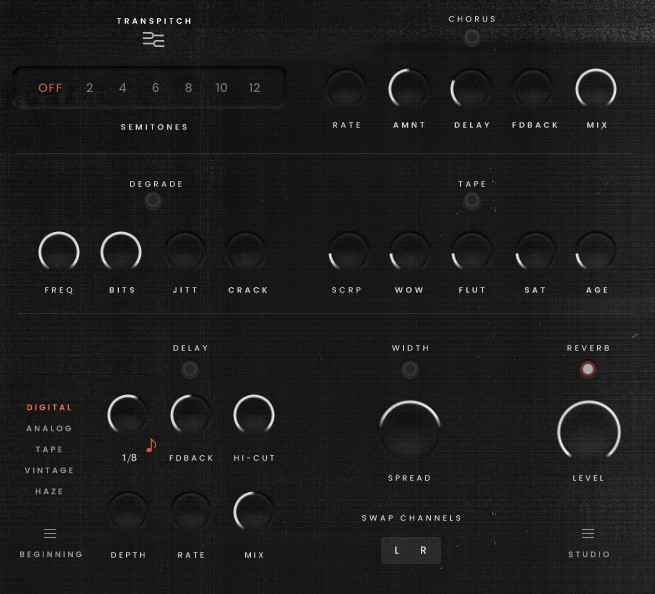Click the Transpitch title
Viewport: 655px width, 594px height.
pos(154,21)
